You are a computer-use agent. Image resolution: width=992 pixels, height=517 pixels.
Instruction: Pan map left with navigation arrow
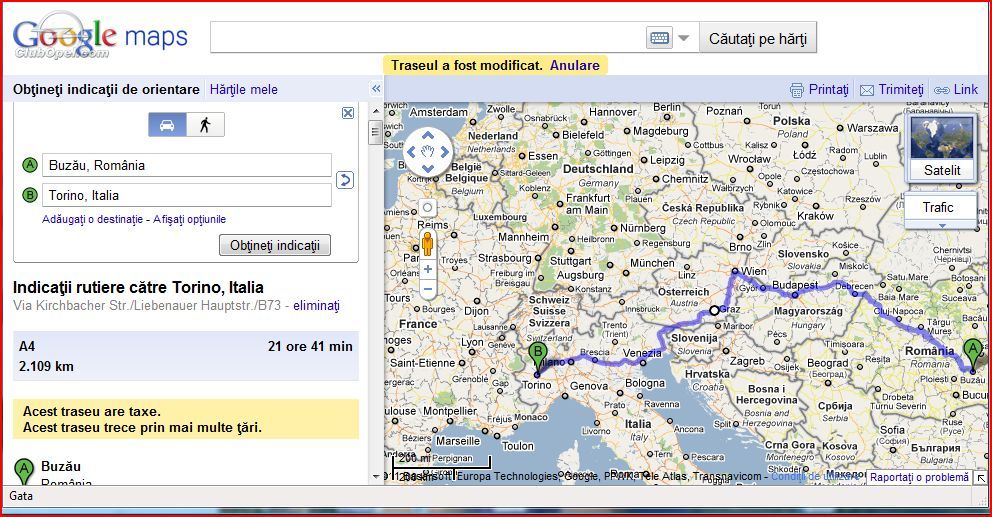pos(411,152)
